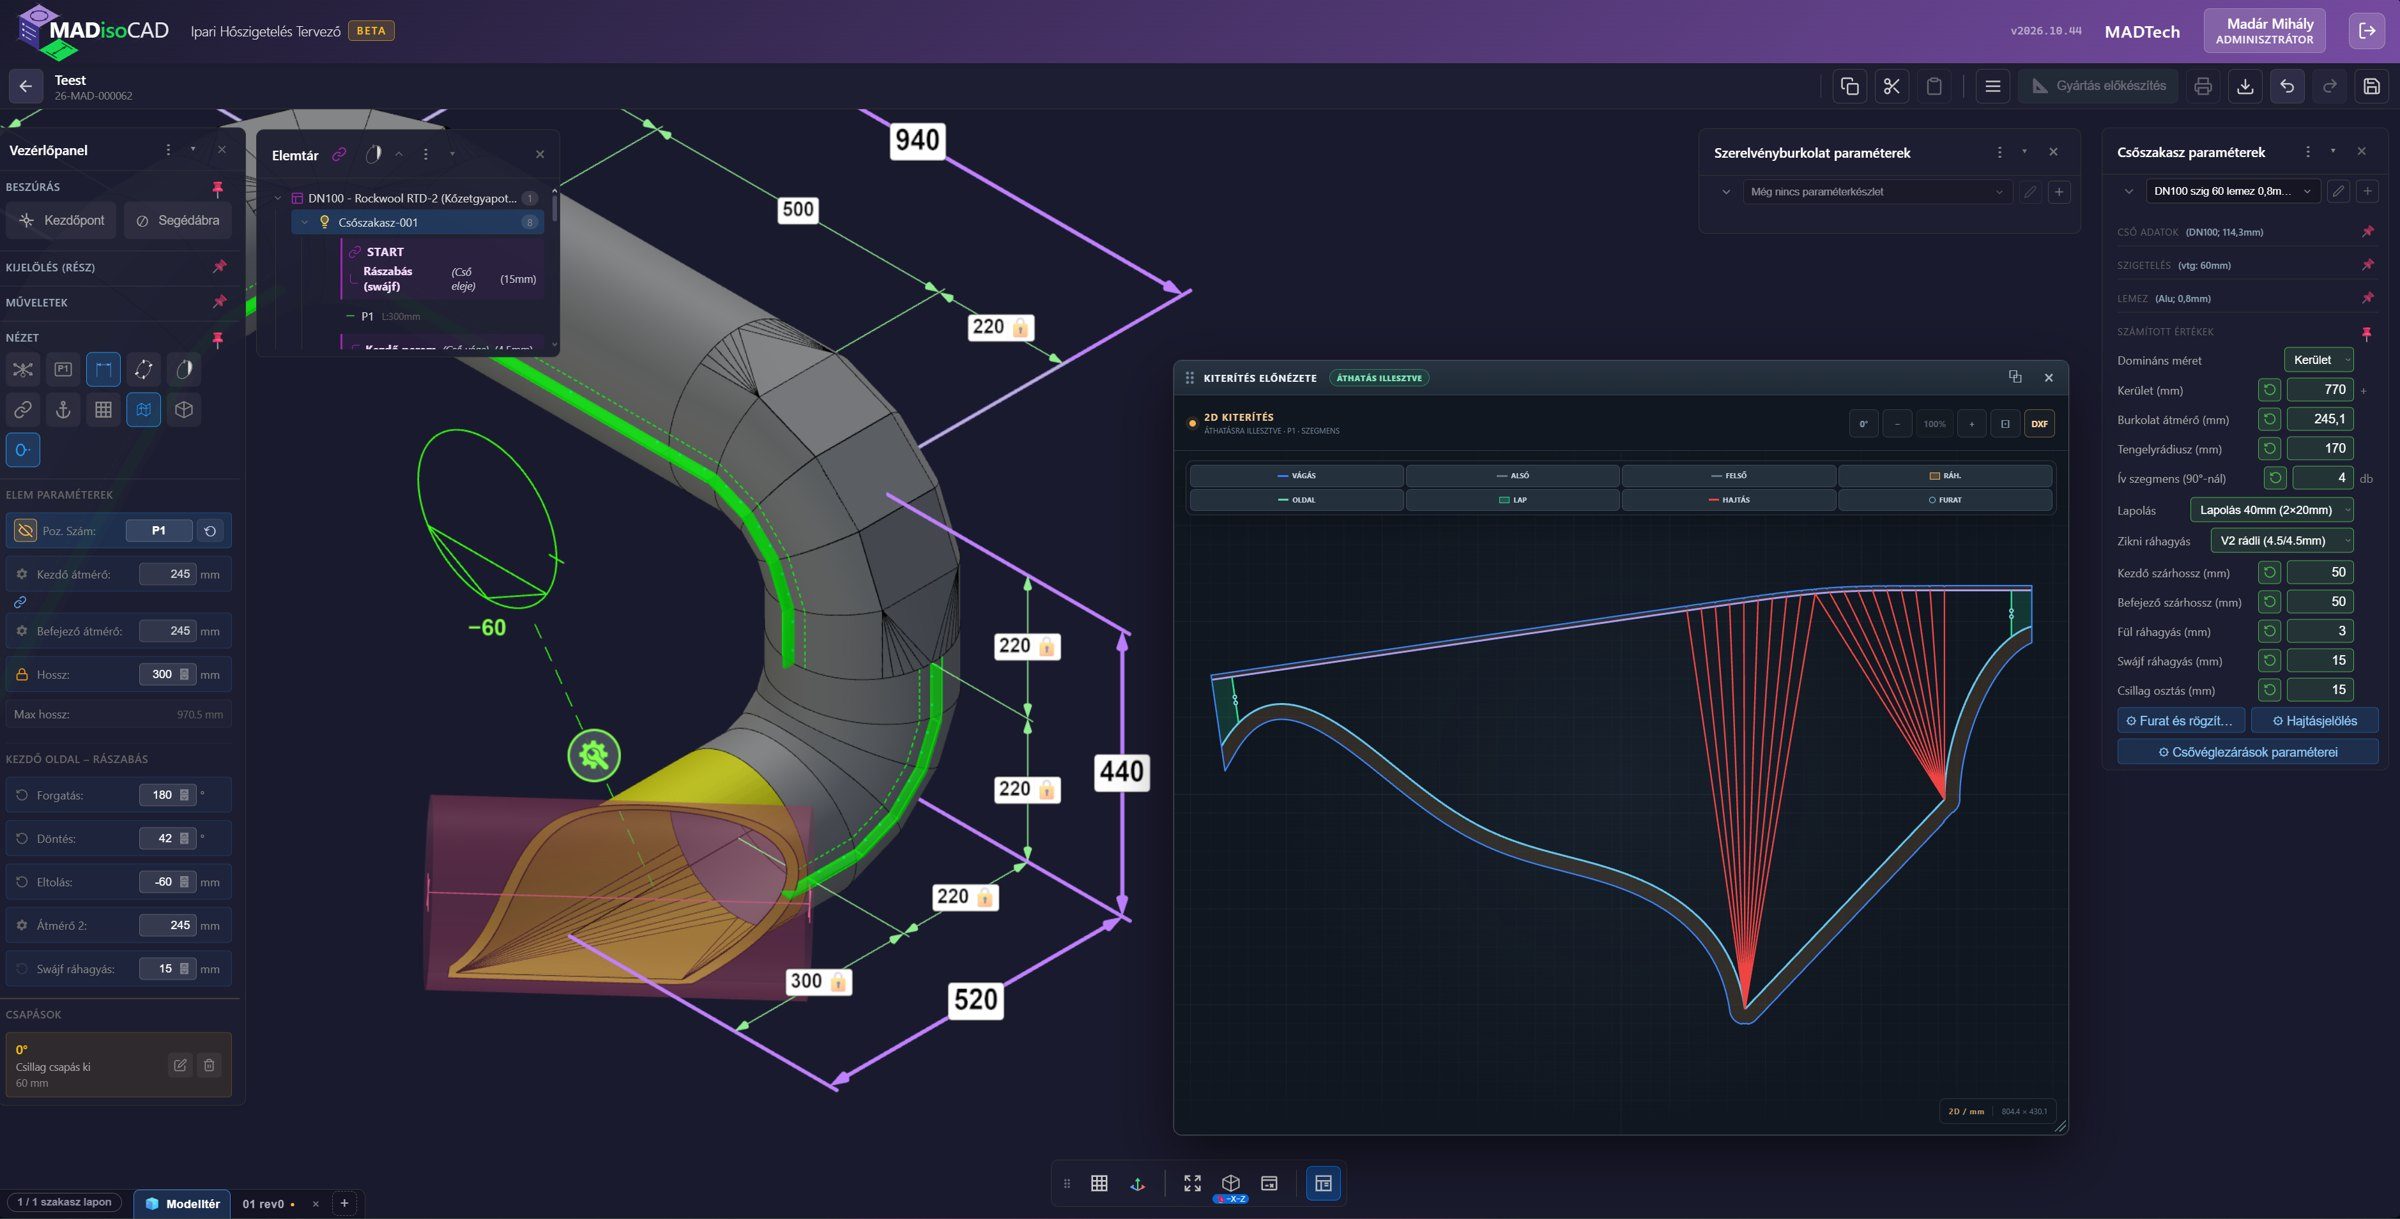This screenshot has width=2400, height=1219.
Task: Open the DN100 szig 60 lemez preset dropdown
Action: 2232,191
